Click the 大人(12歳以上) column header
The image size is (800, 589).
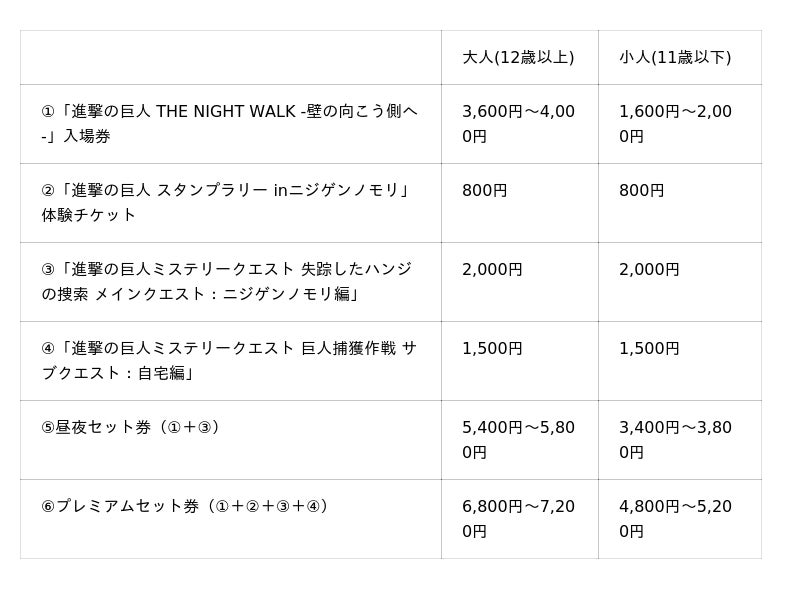point(518,57)
